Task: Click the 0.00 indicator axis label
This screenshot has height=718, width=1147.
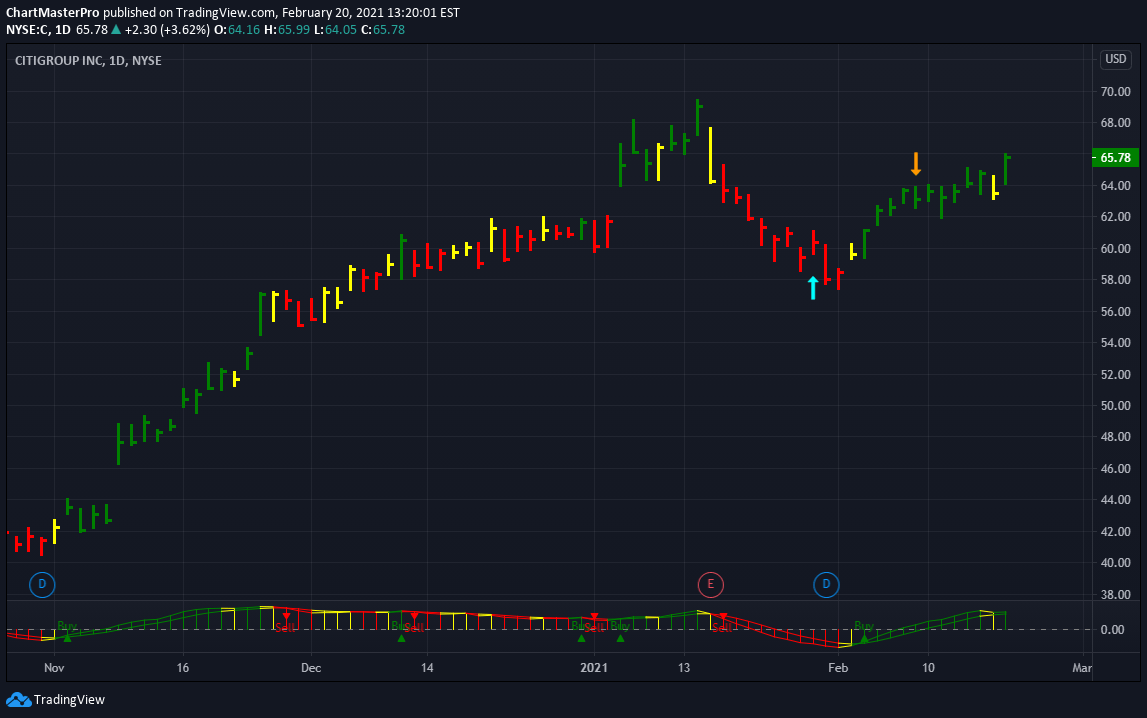Action: pos(1112,630)
